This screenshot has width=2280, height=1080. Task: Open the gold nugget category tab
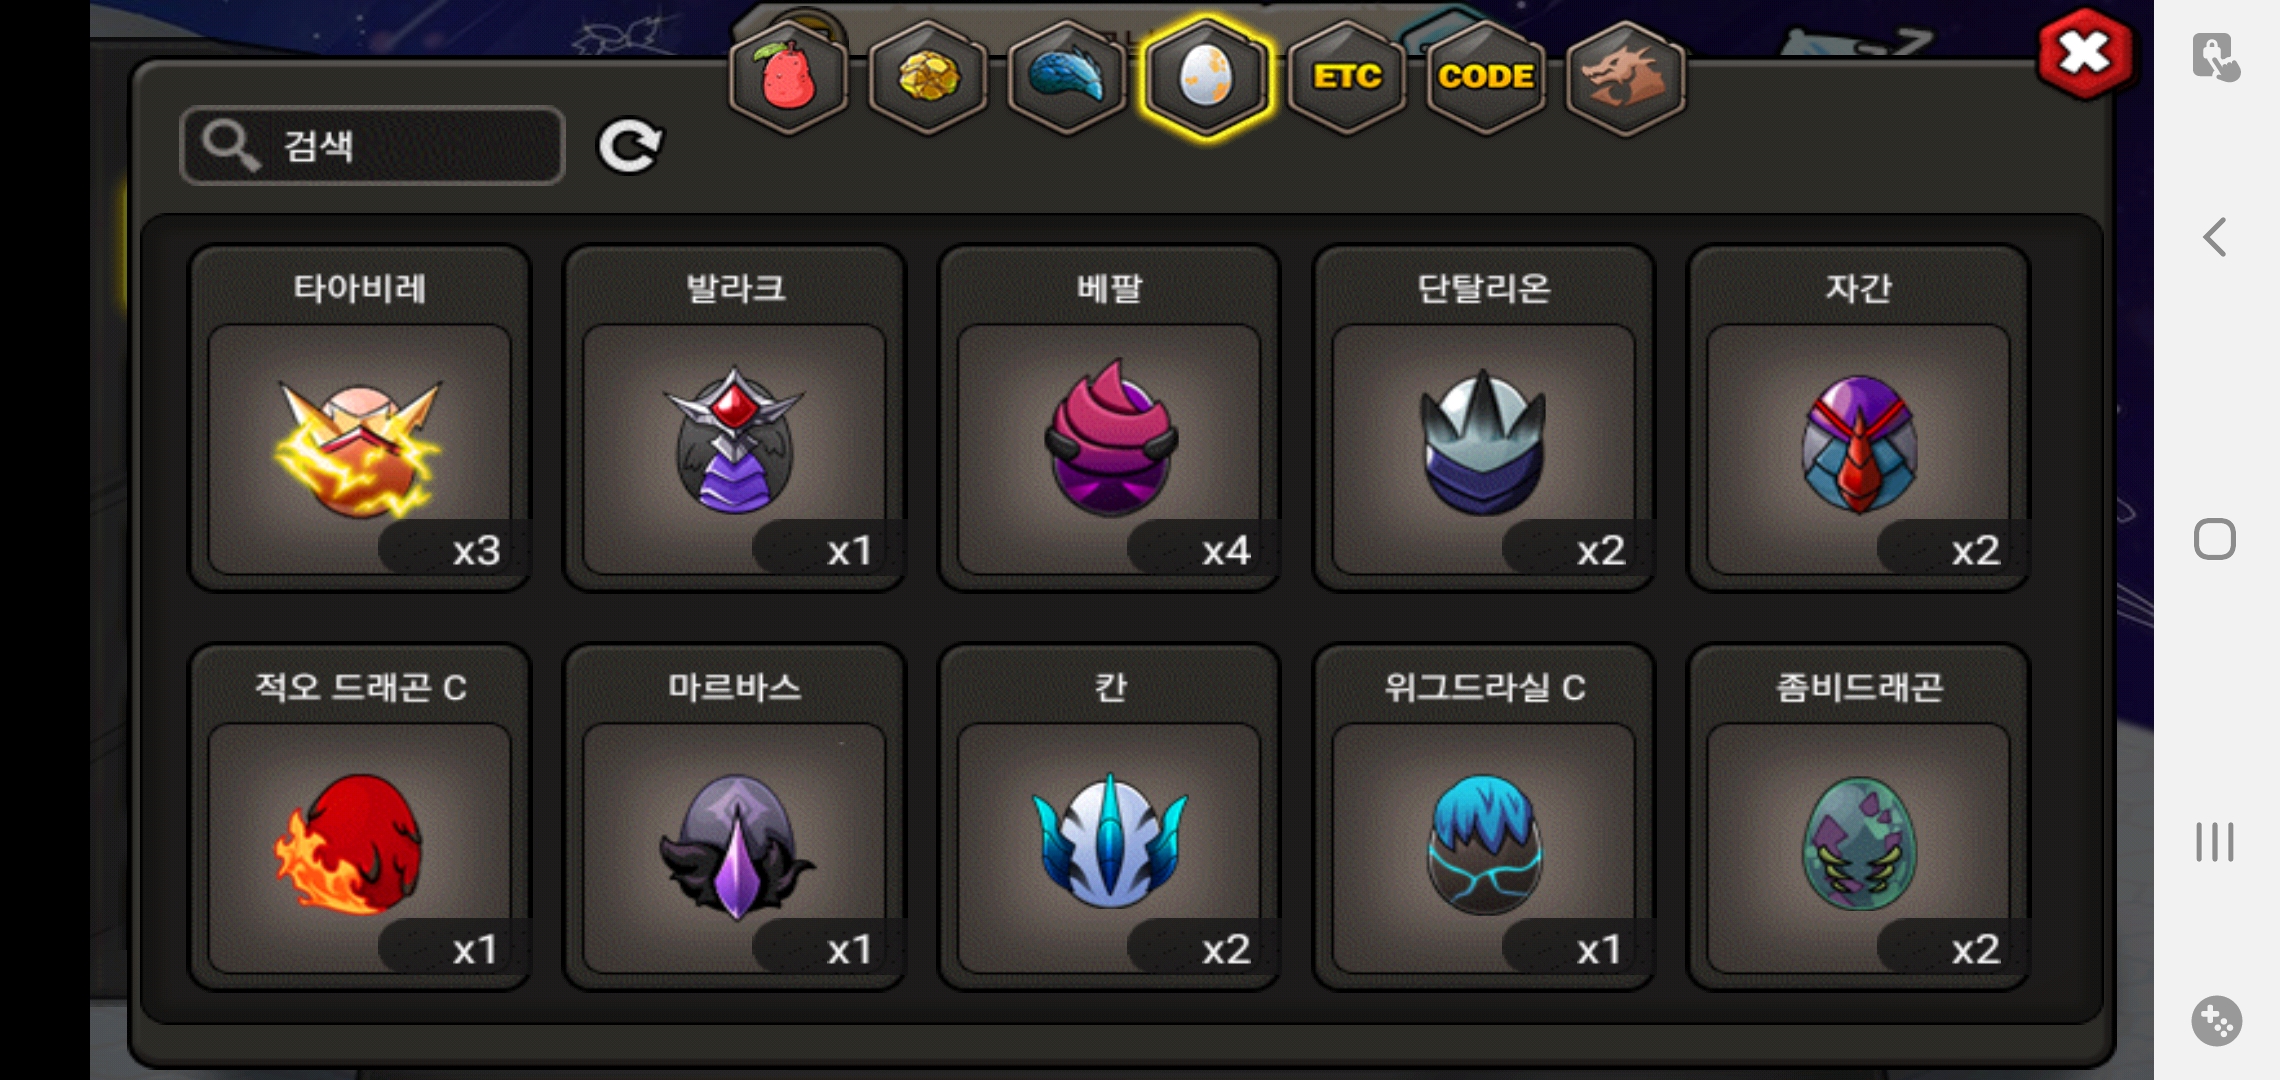(x=928, y=77)
